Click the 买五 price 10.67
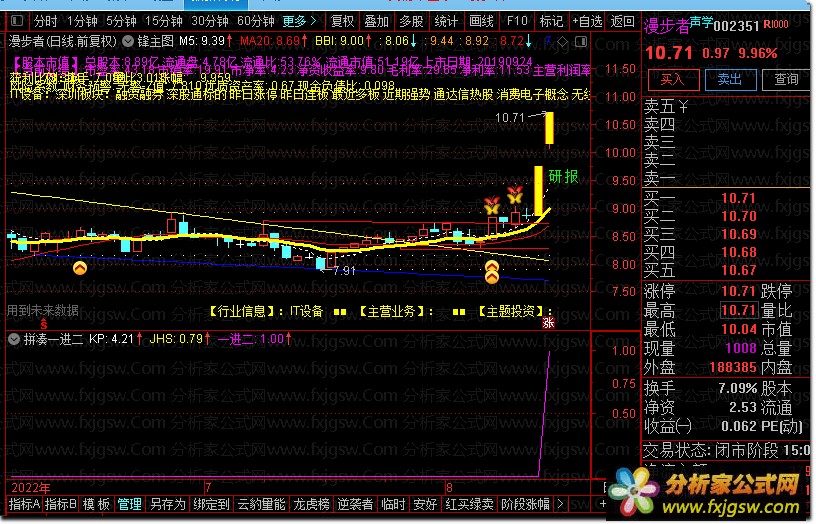 coord(738,271)
